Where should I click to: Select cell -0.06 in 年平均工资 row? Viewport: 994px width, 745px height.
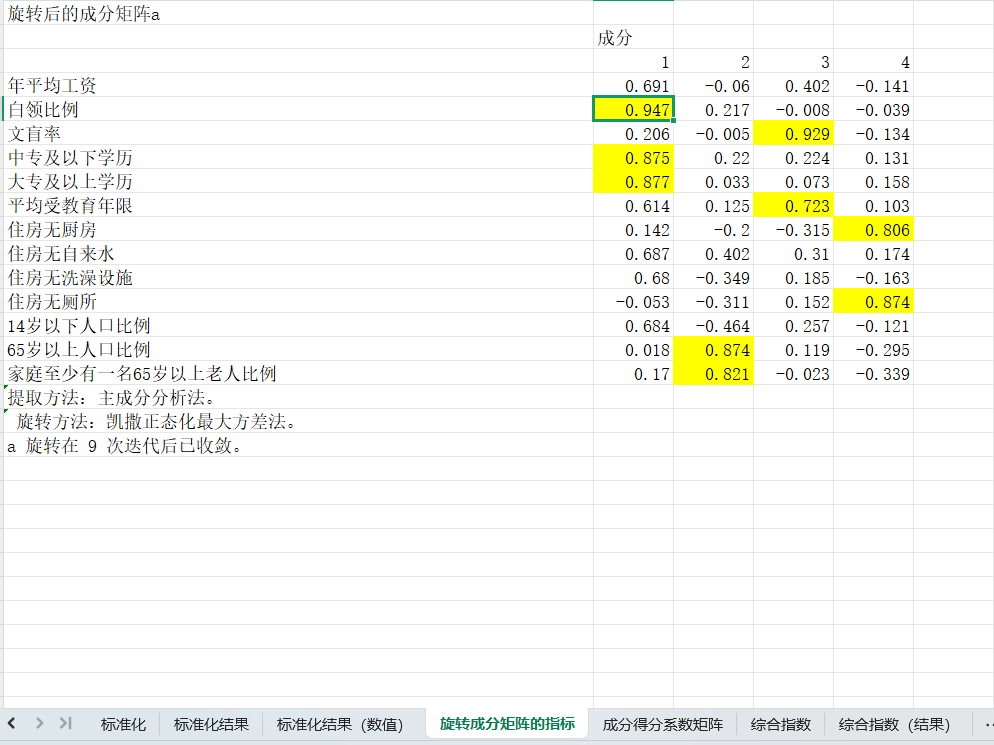(713, 86)
